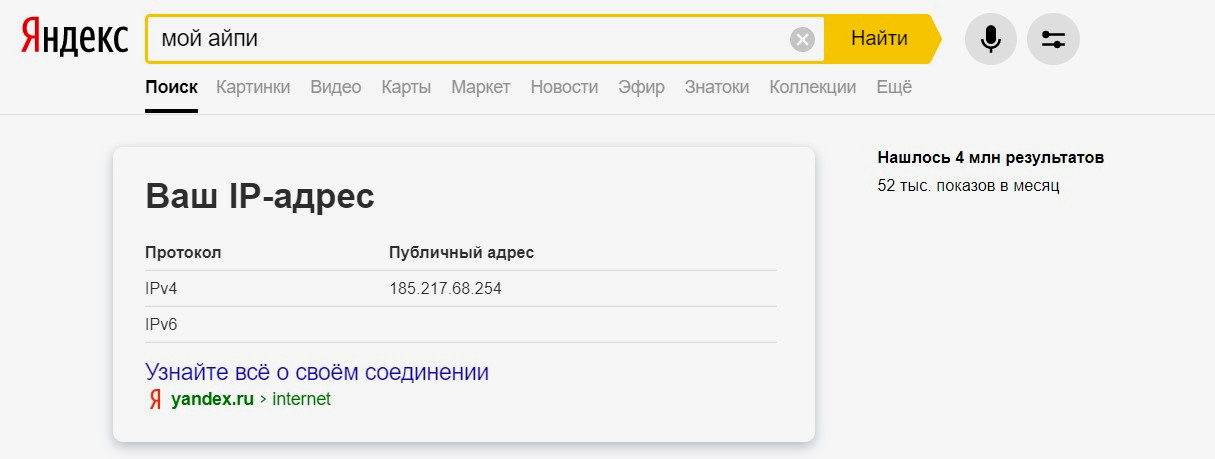Open the Карты tab

click(406, 87)
